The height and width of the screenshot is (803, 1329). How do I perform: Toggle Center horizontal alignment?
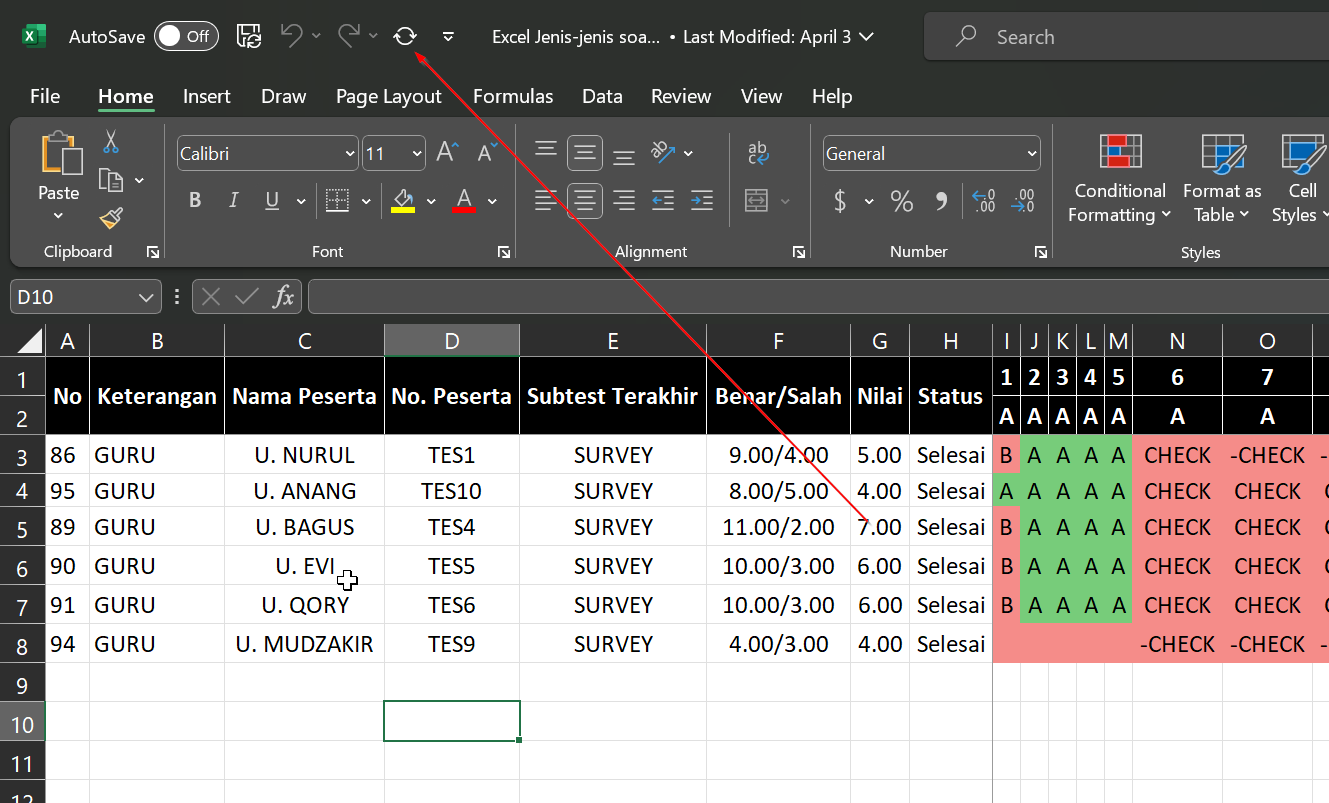click(585, 201)
